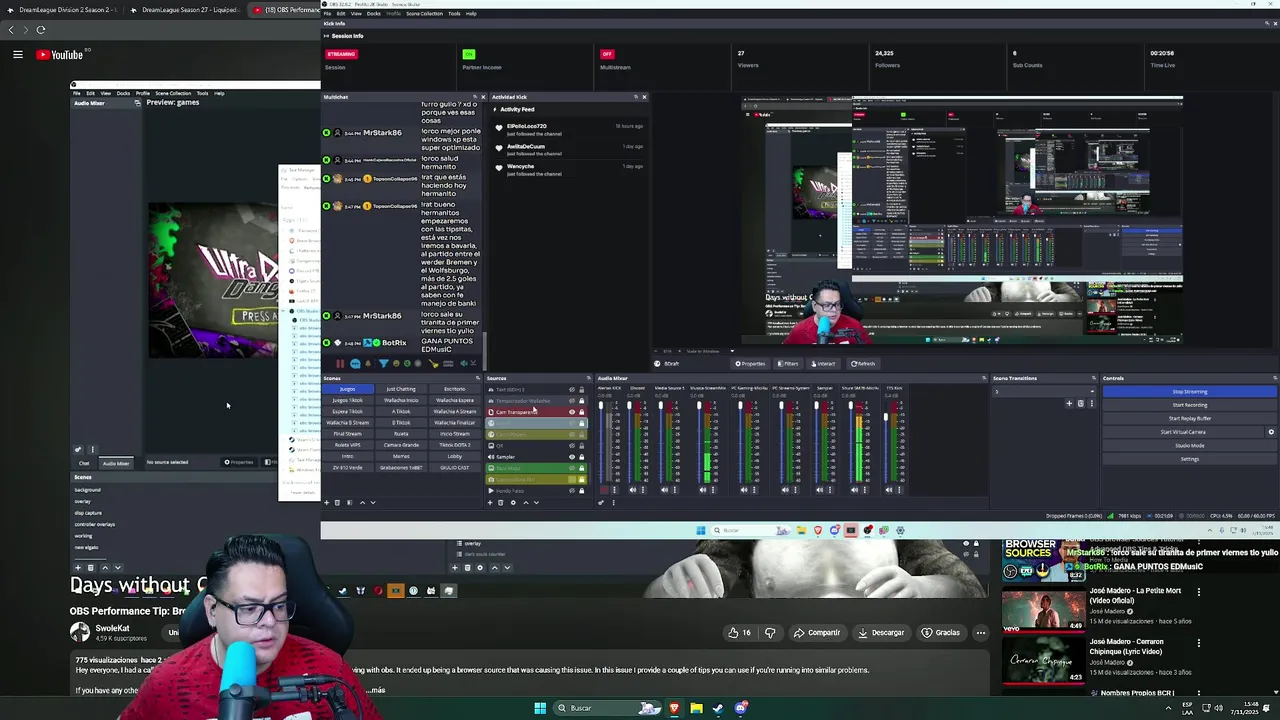Mute the Discord mixer channel

633,490
